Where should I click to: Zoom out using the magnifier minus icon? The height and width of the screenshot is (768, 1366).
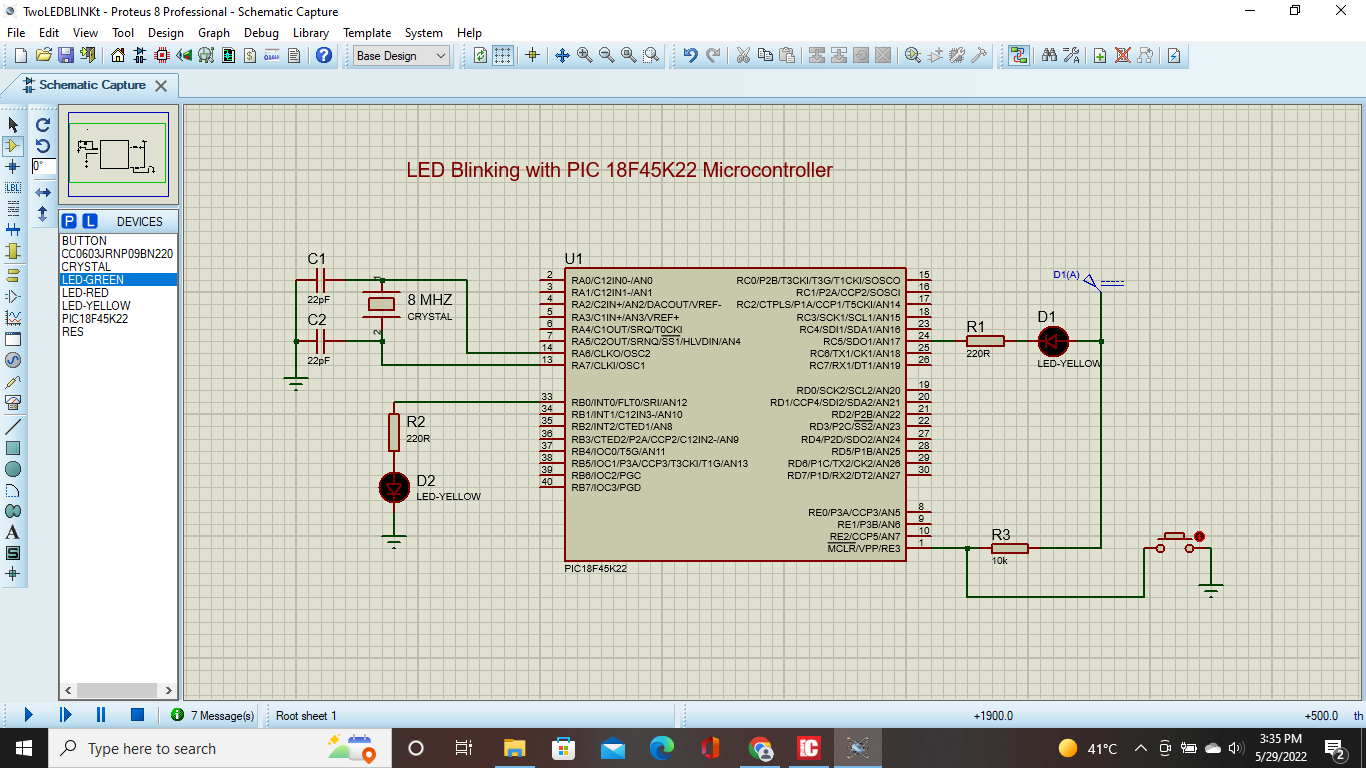(x=606, y=56)
